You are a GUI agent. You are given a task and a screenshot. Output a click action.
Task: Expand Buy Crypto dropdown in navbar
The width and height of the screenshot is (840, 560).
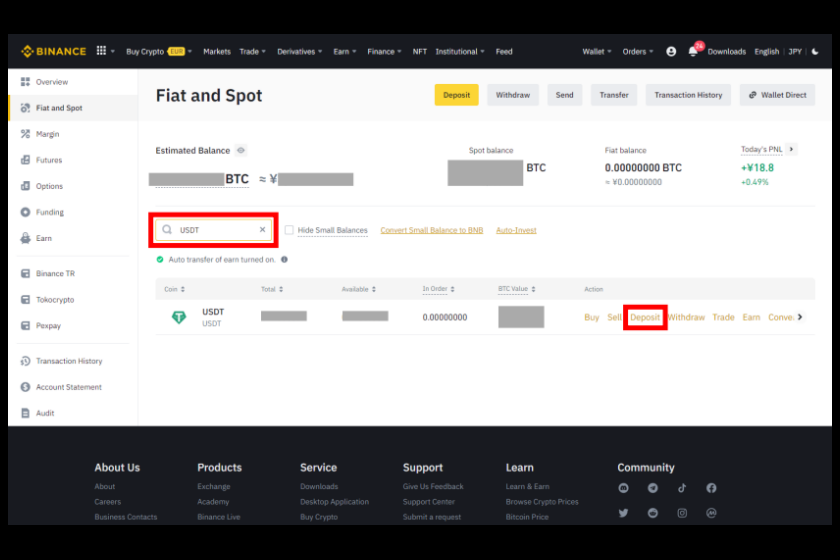pyautogui.click(x=159, y=51)
